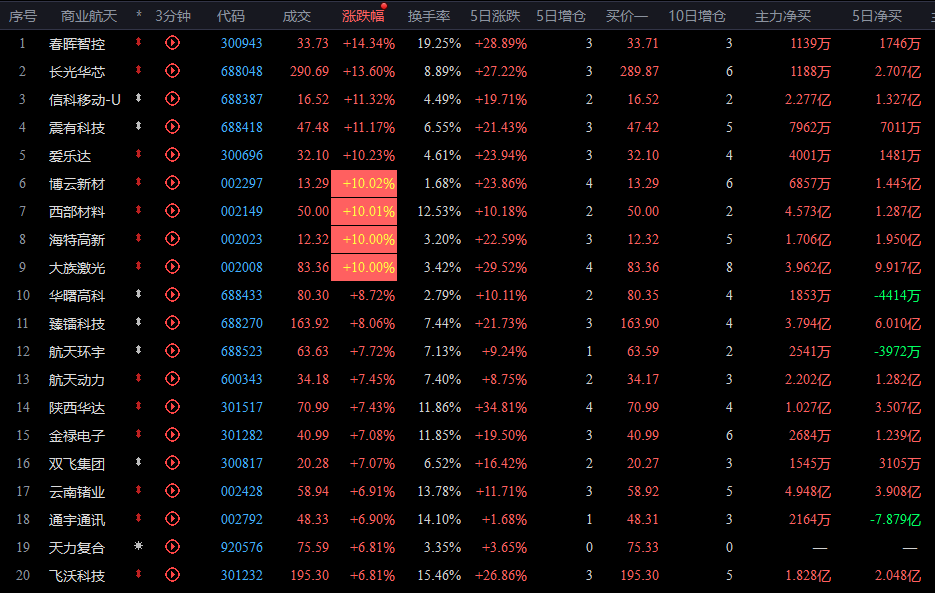
Task: Click the 主力净买 column header
Action: 782,16
